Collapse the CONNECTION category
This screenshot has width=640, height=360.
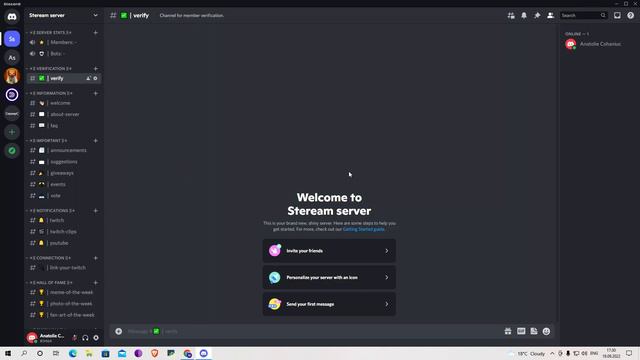(x=49, y=258)
